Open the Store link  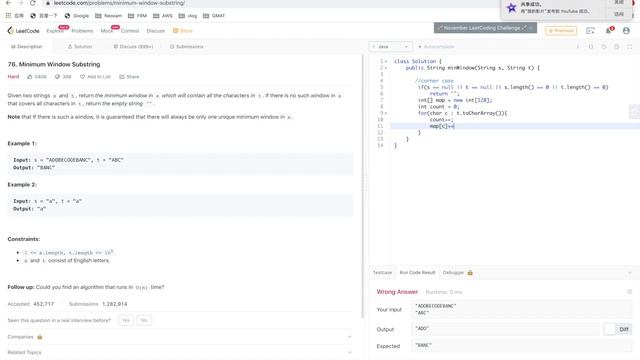point(182,31)
